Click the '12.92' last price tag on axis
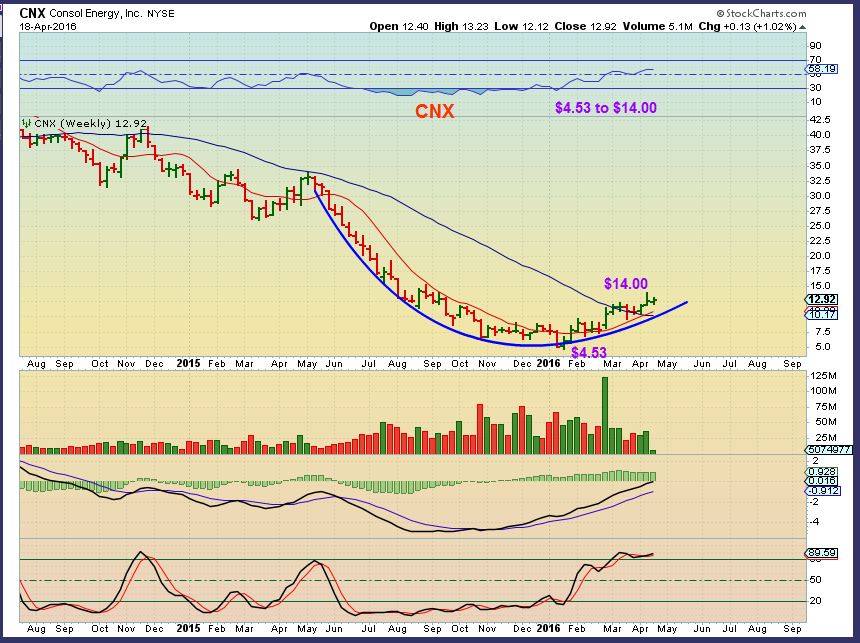 tap(822, 300)
